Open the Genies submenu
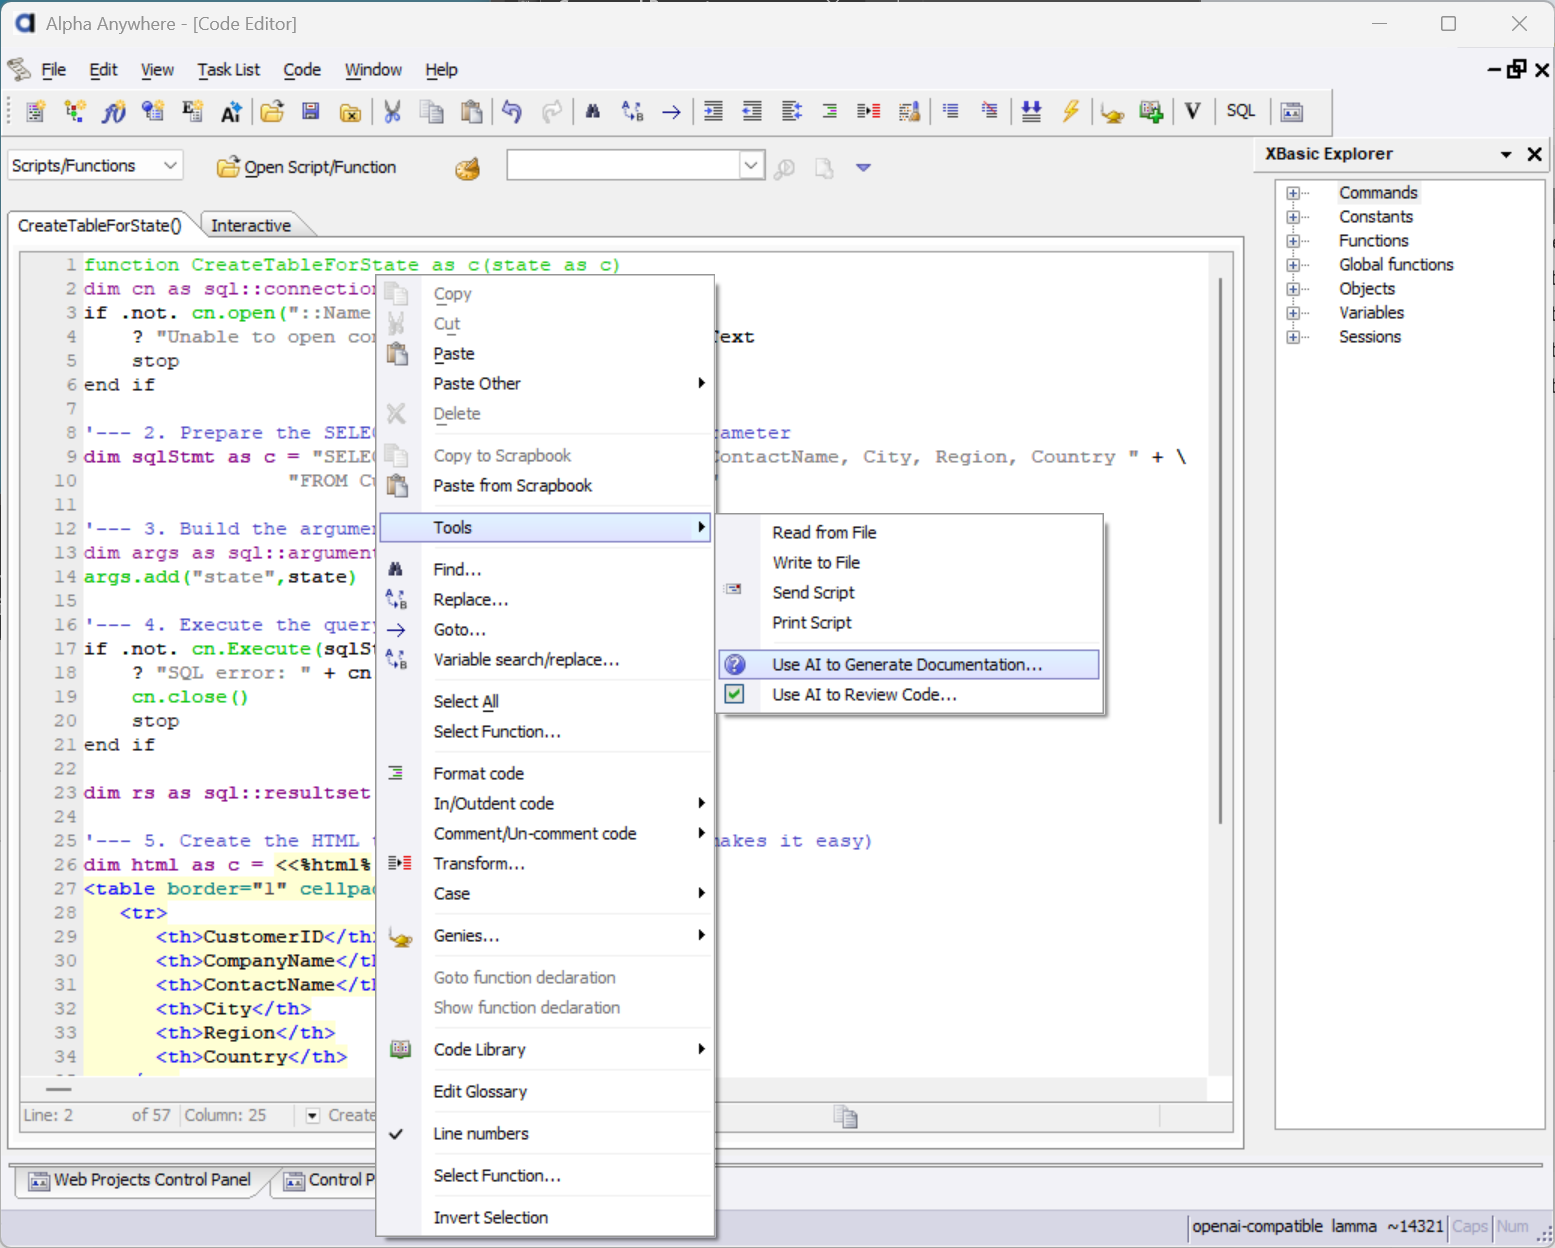 point(545,936)
